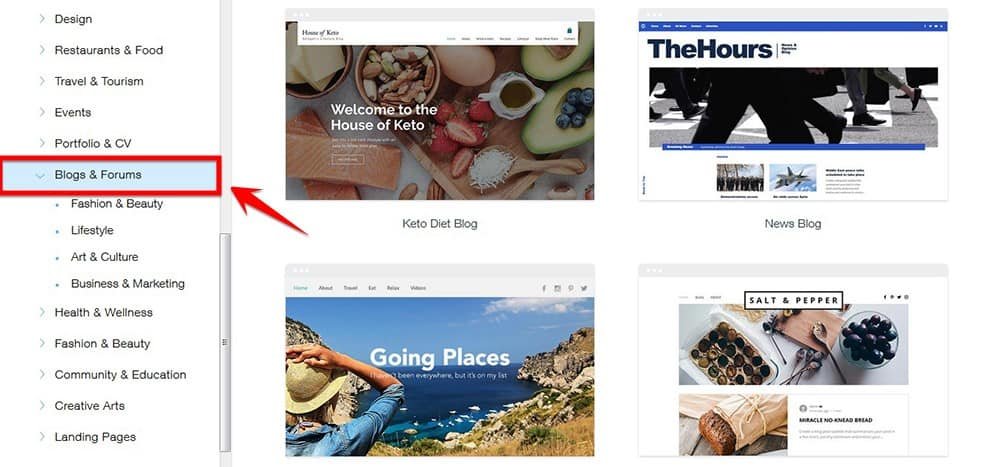
Task: Click the News Blog title link
Action: point(792,224)
